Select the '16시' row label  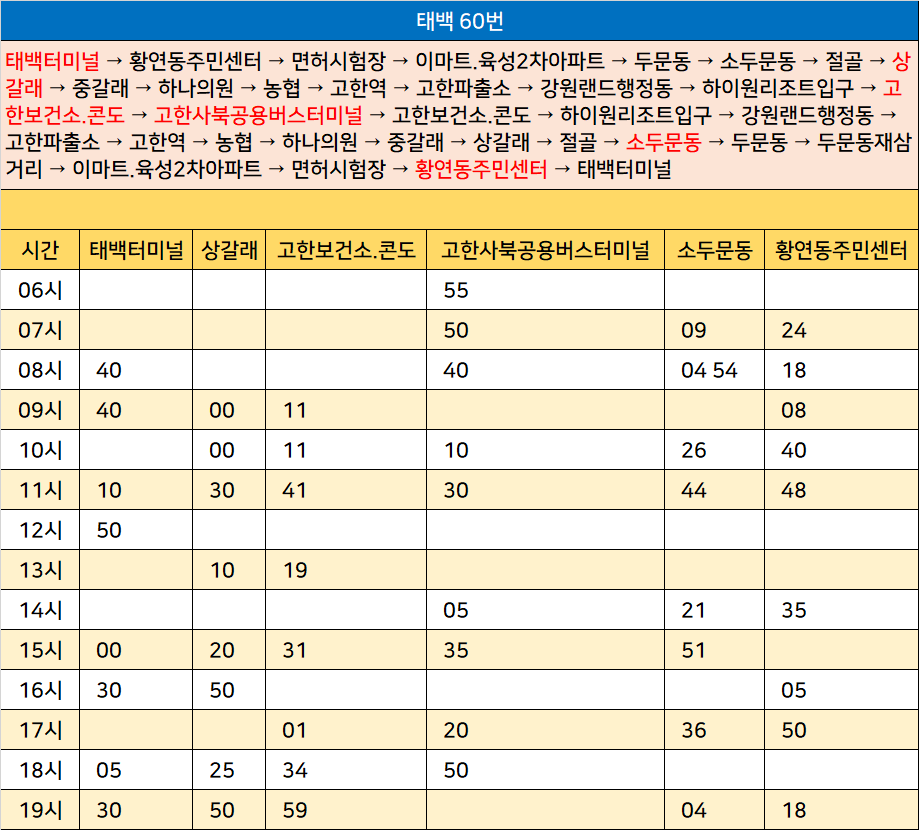(40, 690)
